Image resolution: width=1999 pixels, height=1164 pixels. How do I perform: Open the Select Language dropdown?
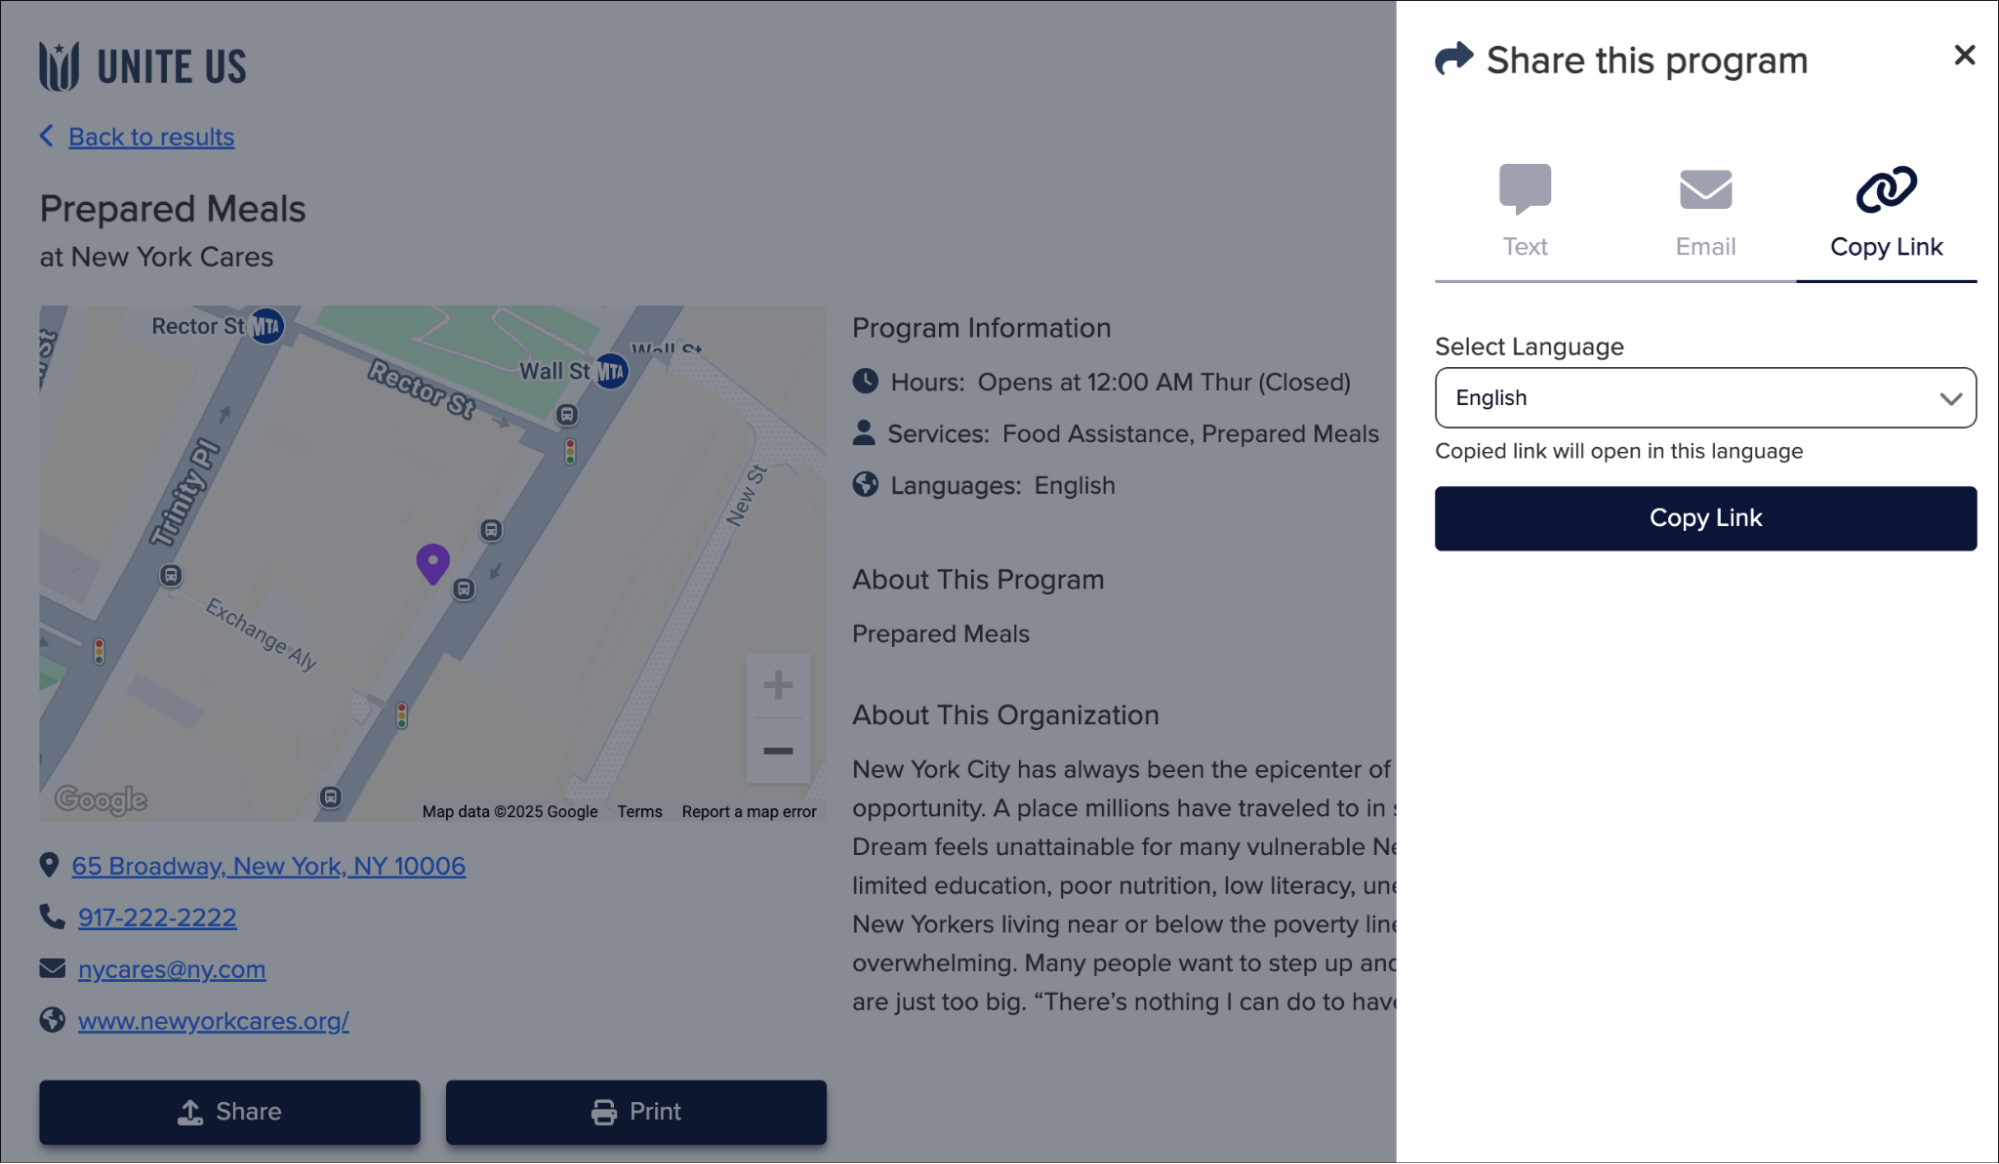tap(1704, 398)
